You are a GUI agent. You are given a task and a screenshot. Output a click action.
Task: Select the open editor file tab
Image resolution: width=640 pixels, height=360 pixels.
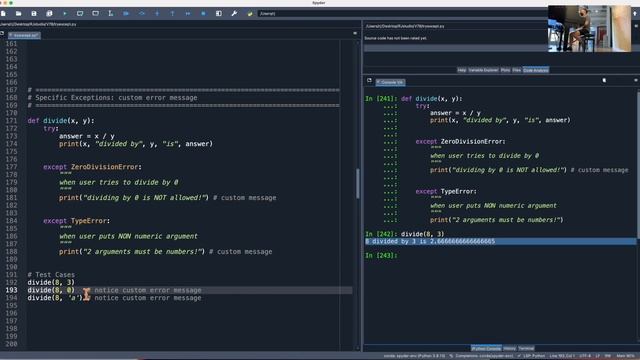click(x=24, y=36)
